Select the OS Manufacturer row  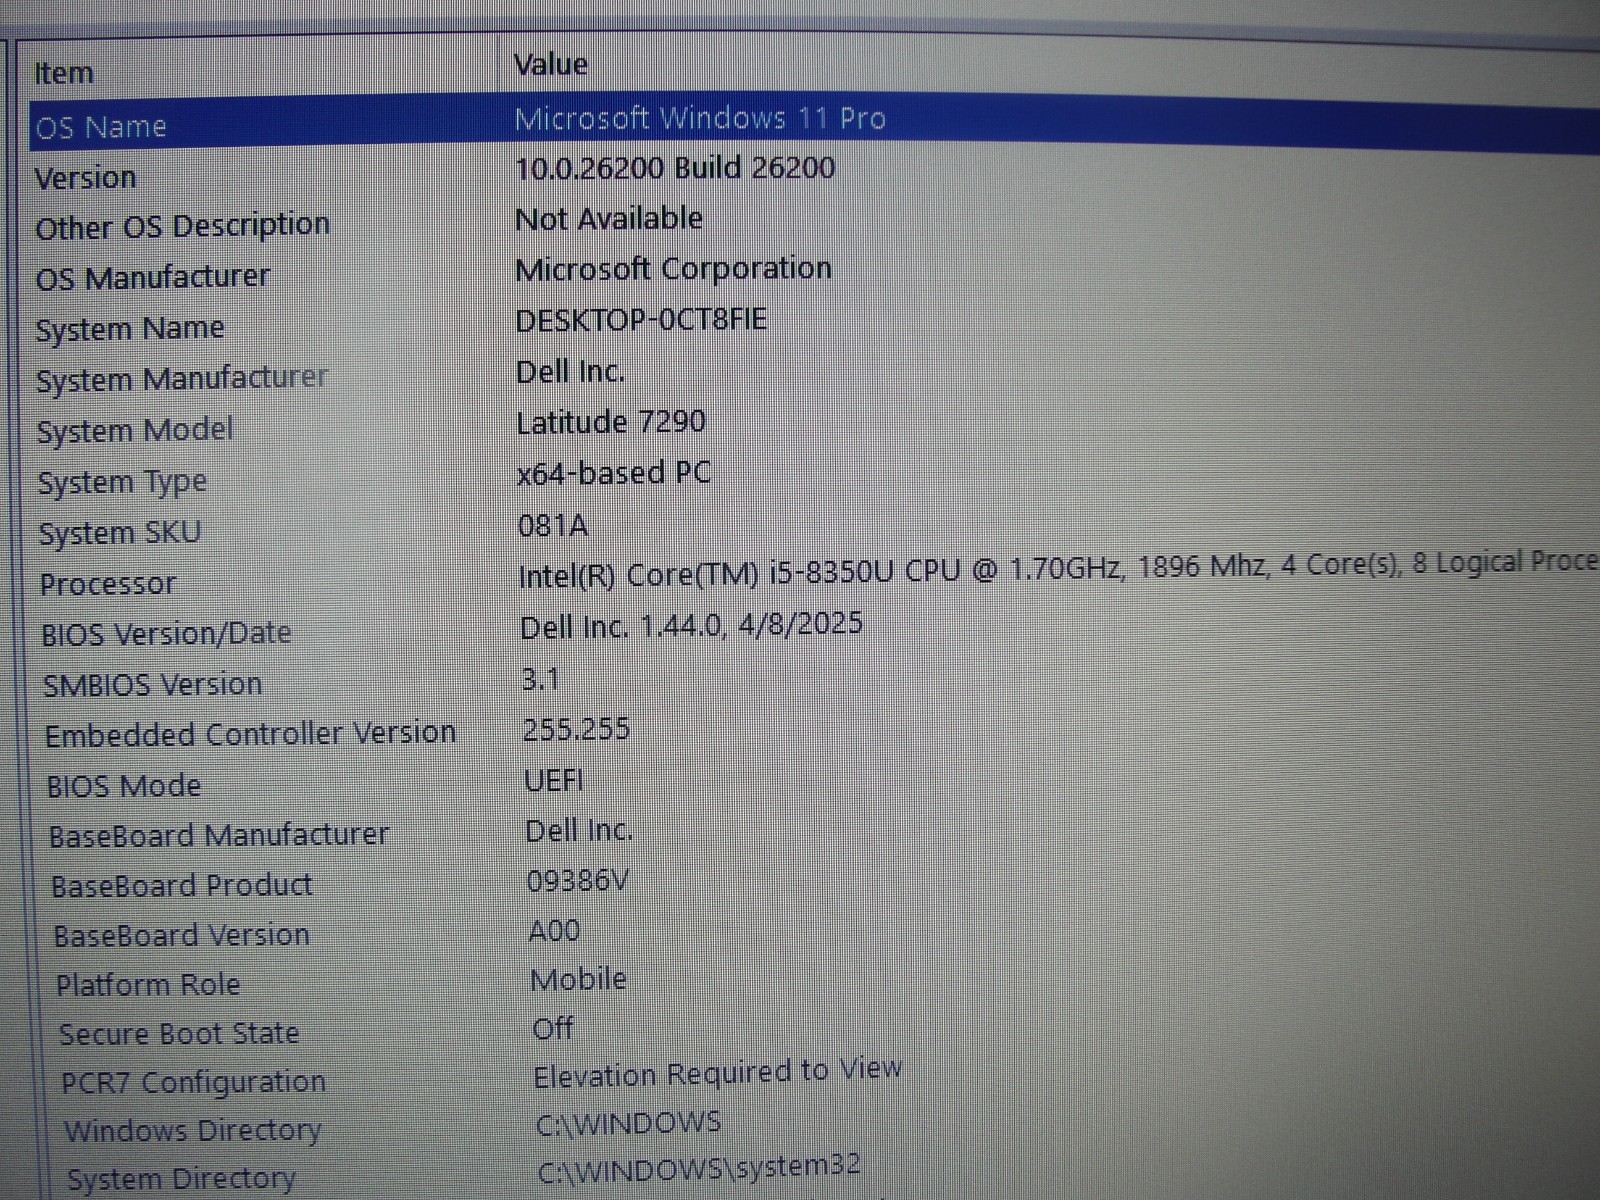pyautogui.click(x=153, y=277)
